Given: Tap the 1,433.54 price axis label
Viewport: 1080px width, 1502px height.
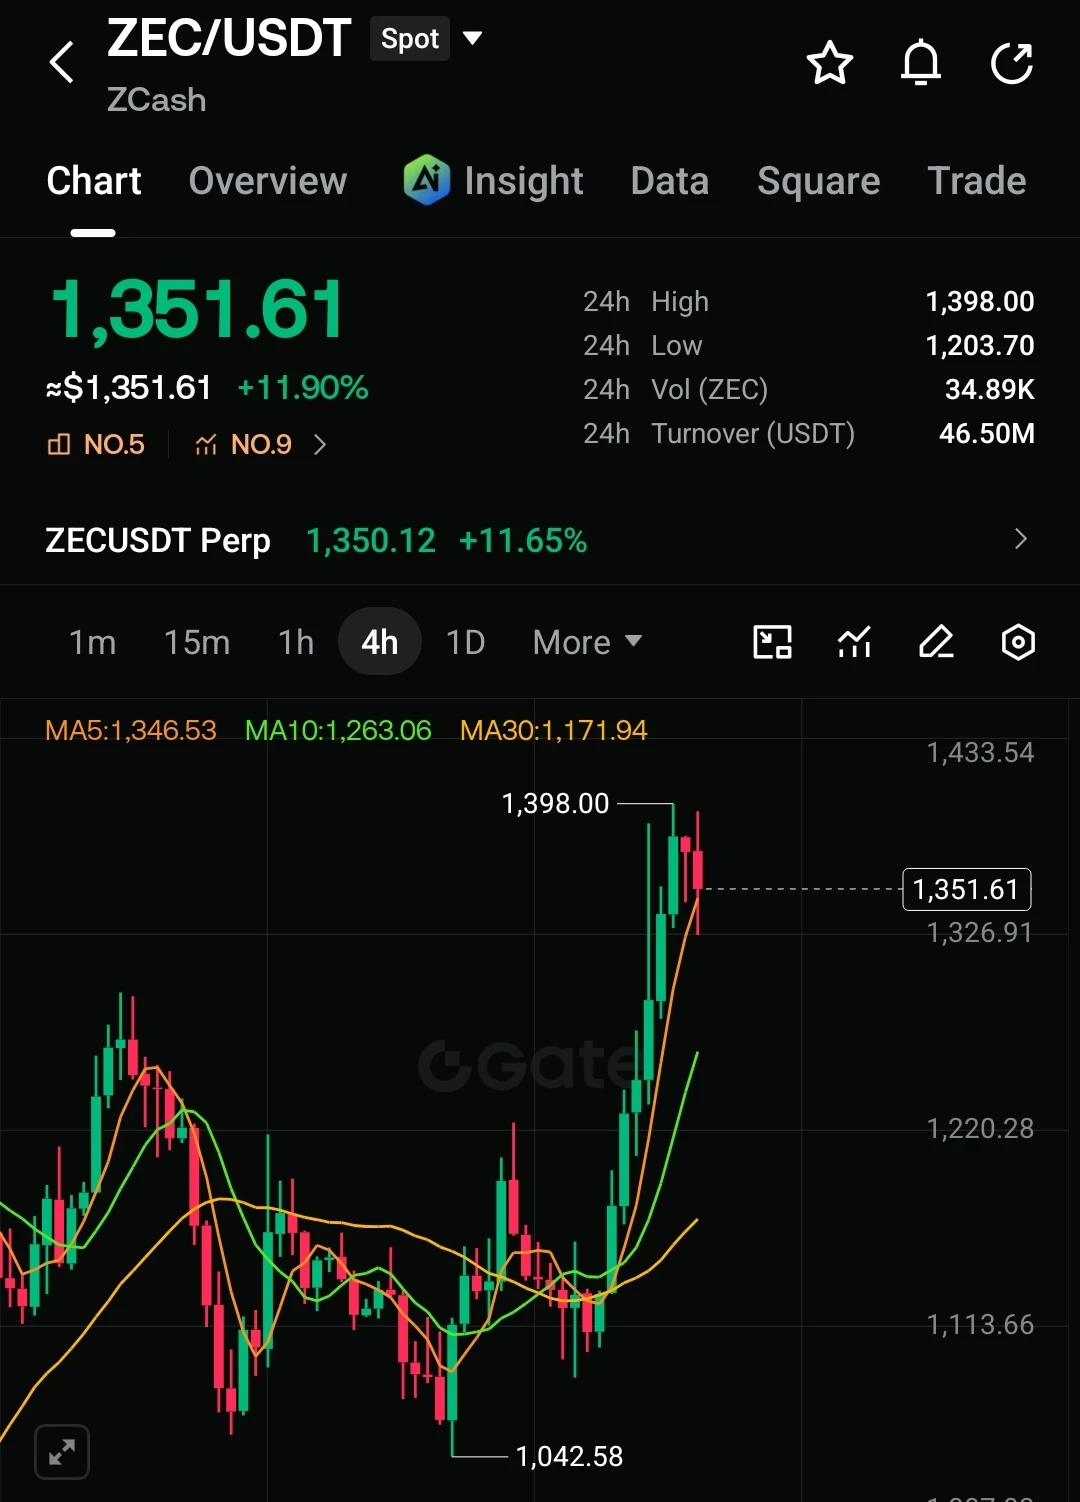Looking at the screenshot, I should pyautogui.click(x=980, y=752).
